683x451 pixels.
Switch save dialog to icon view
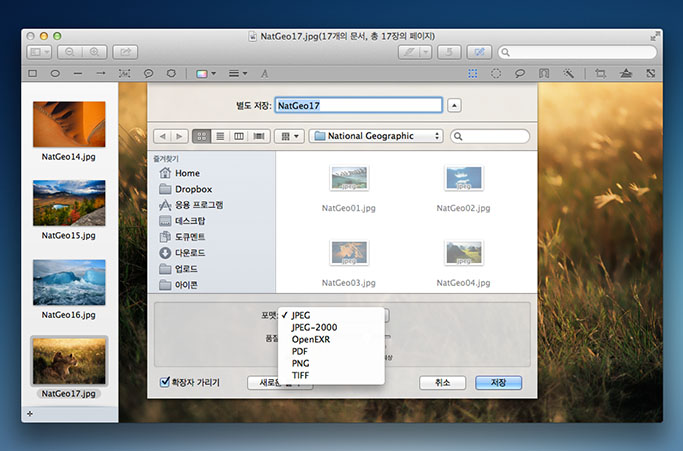coord(200,136)
